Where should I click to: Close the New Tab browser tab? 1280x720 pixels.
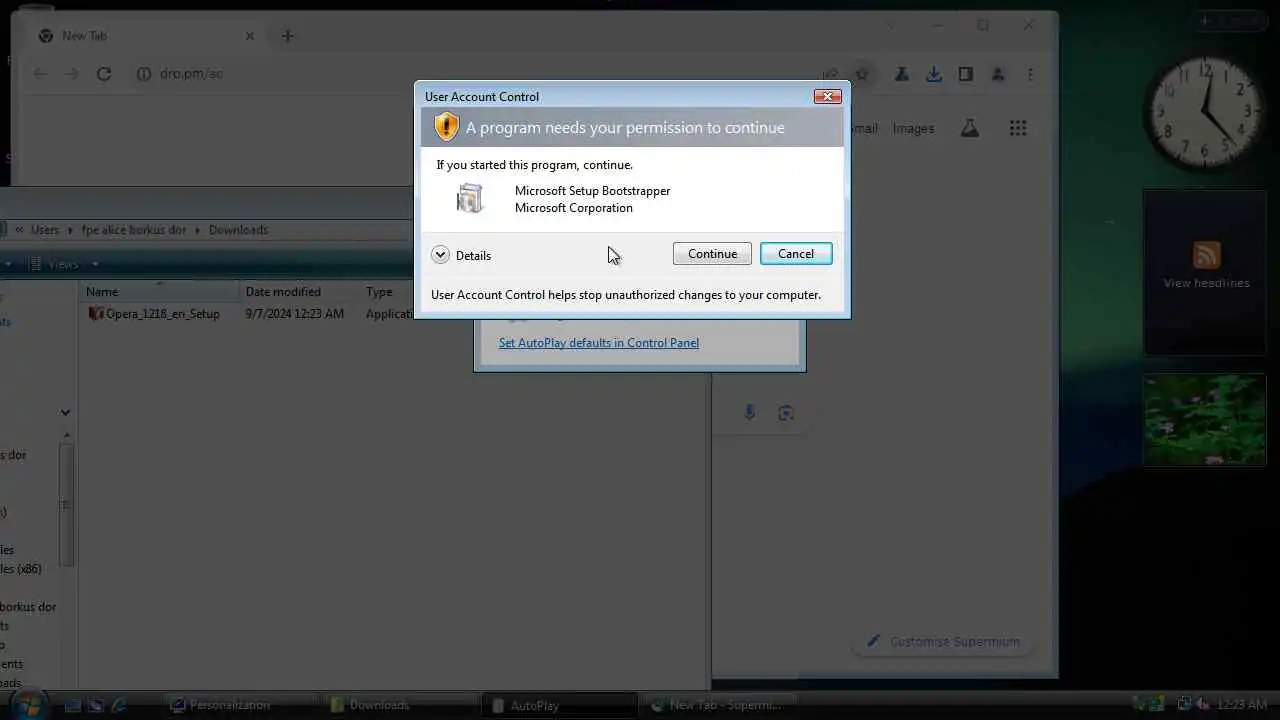point(250,36)
